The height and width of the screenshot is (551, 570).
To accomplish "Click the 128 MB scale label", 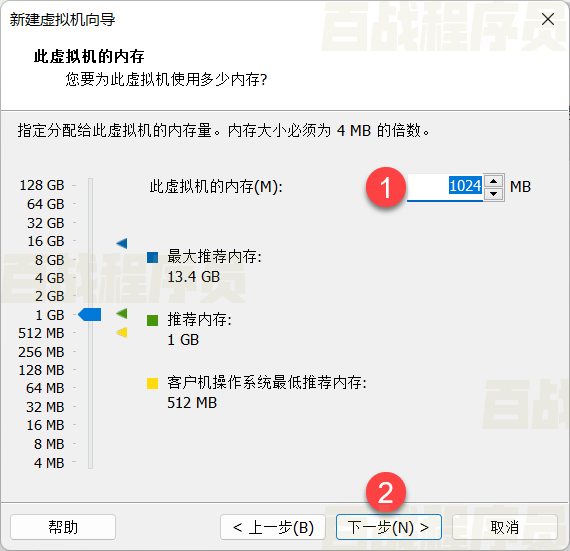I will (41, 370).
